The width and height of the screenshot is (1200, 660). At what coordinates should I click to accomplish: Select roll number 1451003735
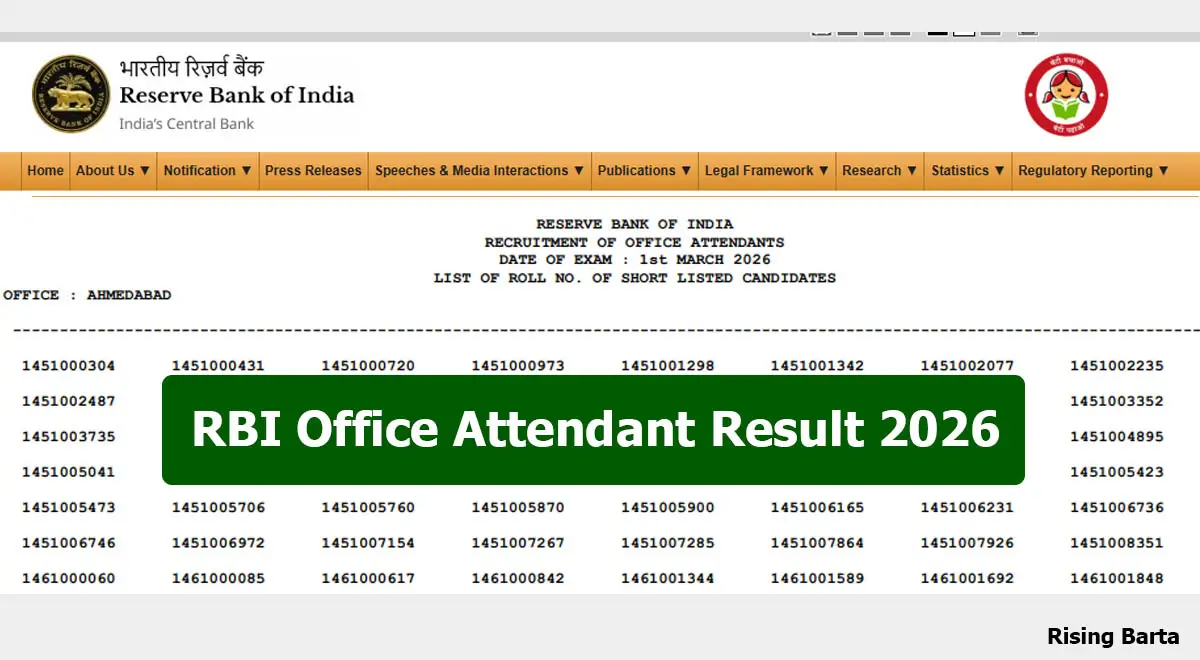(68, 437)
